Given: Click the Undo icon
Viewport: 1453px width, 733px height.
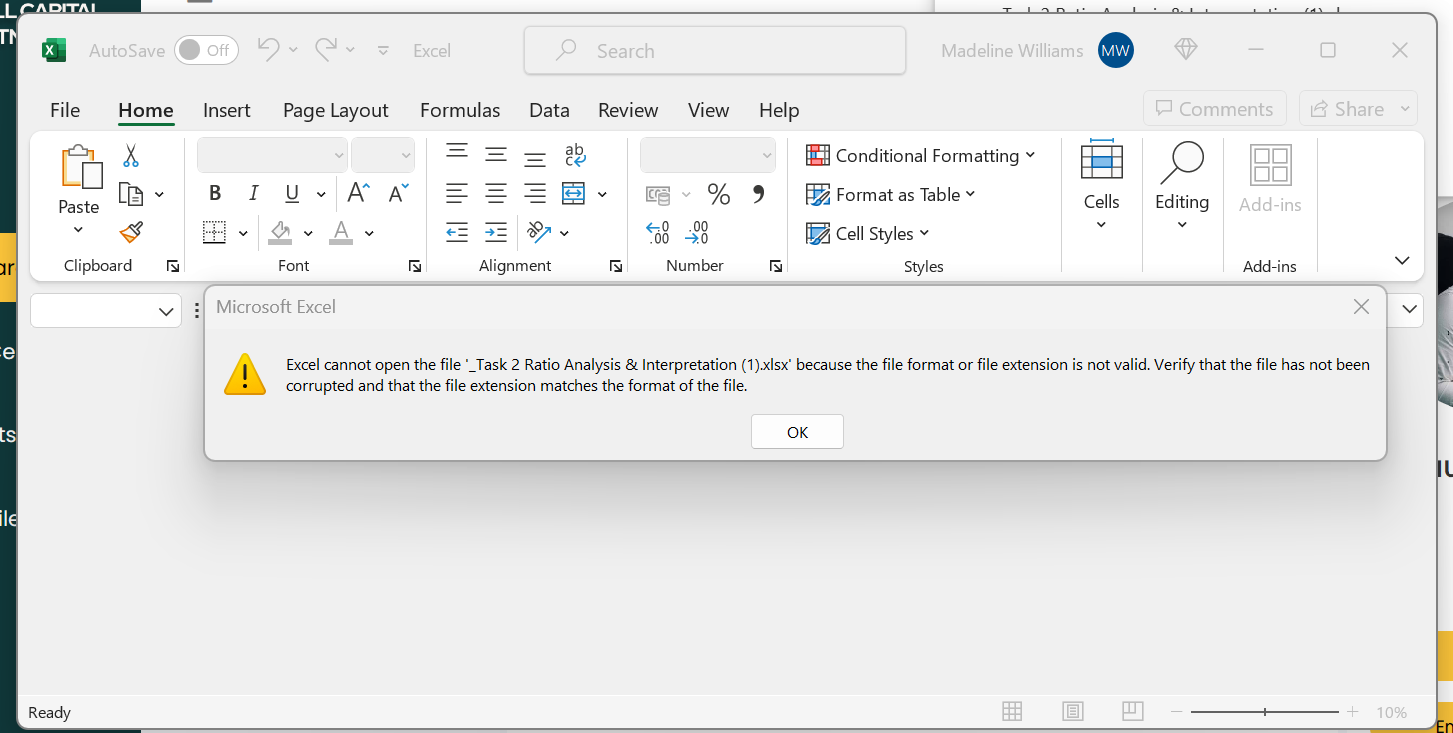Looking at the screenshot, I should point(268,49).
